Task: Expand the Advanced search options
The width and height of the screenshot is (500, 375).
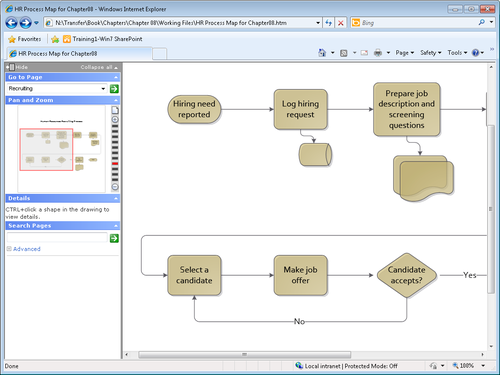Action: (24, 249)
